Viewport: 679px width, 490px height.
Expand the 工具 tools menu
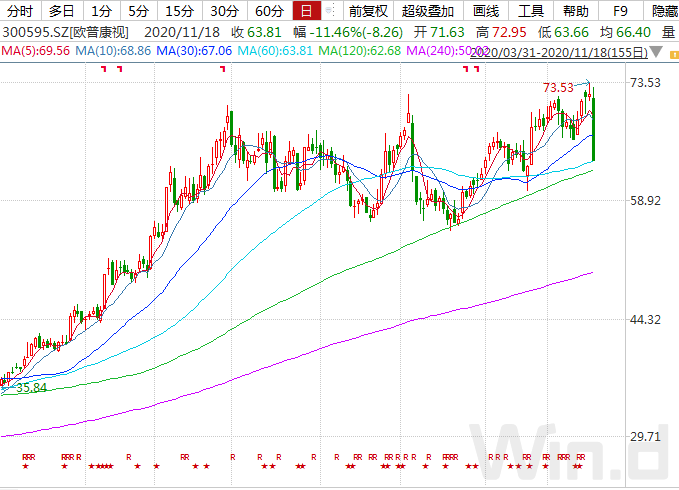(x=531, y=12)
